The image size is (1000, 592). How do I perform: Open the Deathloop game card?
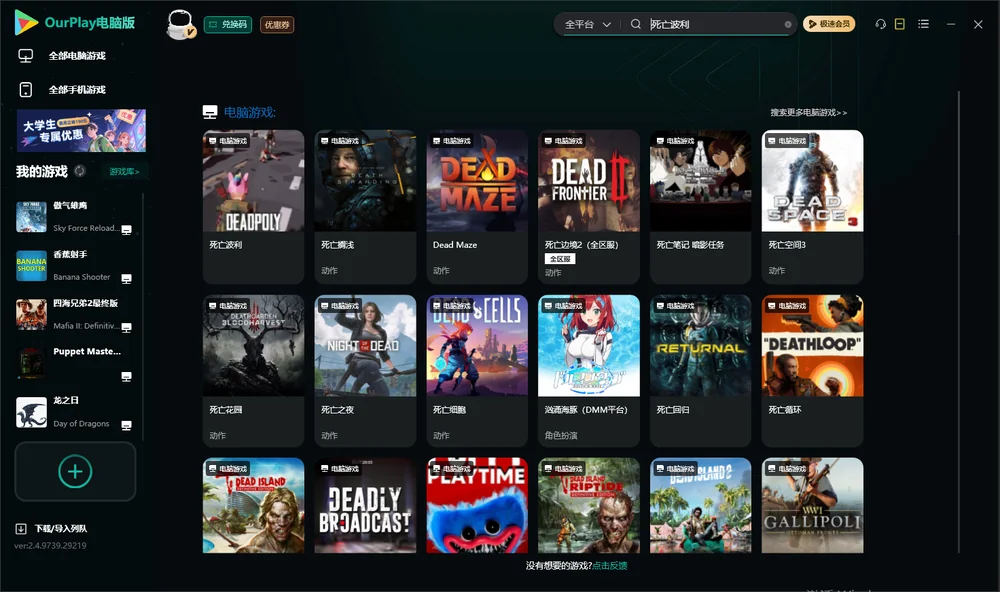pos(812,371)
